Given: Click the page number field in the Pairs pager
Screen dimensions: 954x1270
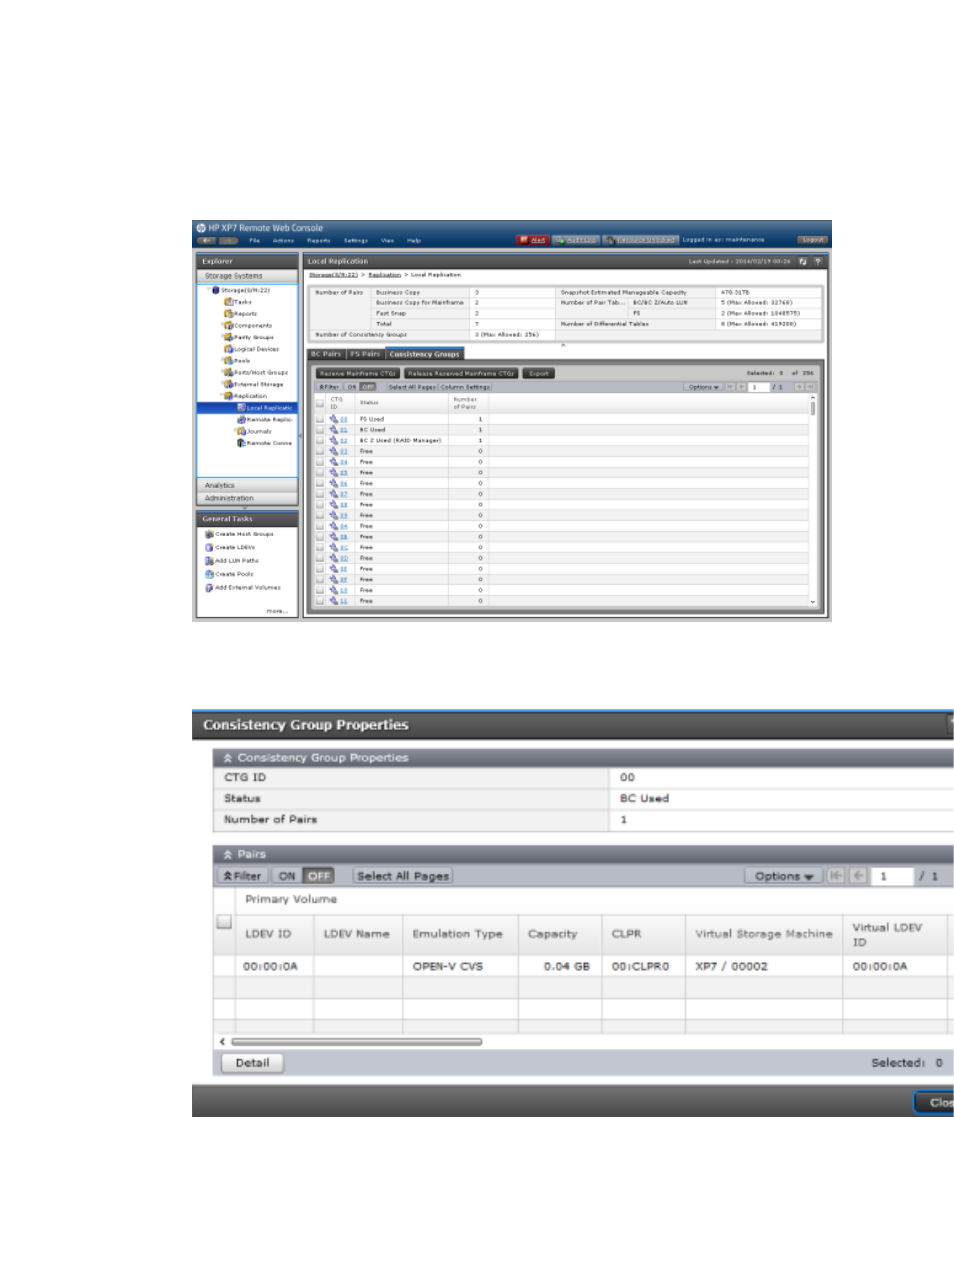Looking at the screenshot, I should click(892, 876).
